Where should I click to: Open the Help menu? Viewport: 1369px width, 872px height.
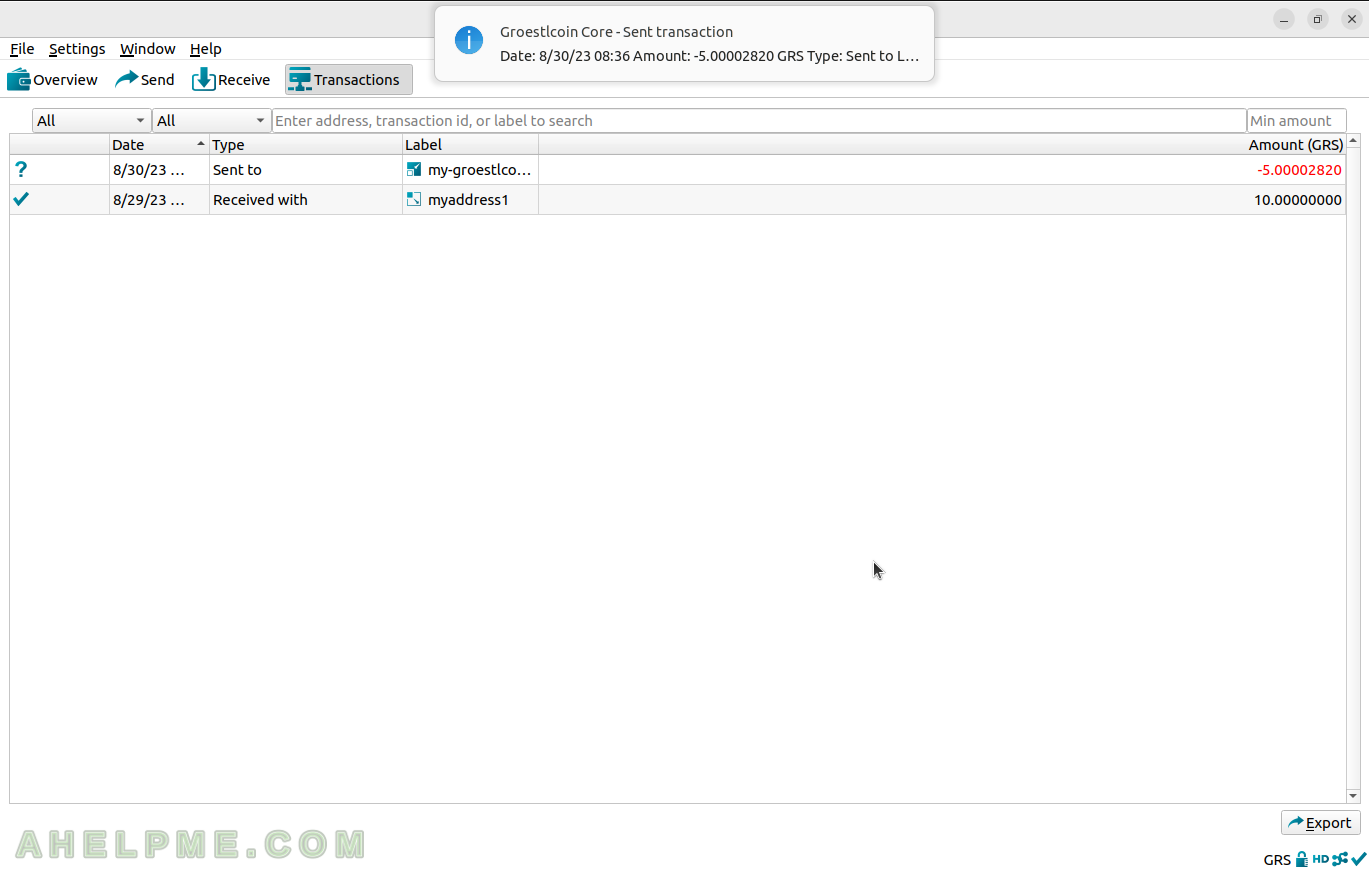pyautogui.click(x=205, y=49)
